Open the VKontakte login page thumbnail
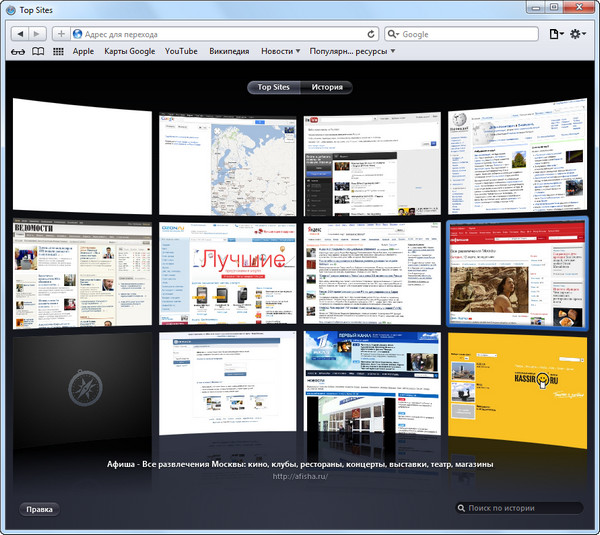The image size is (600, 535). (x=228, y=383)
